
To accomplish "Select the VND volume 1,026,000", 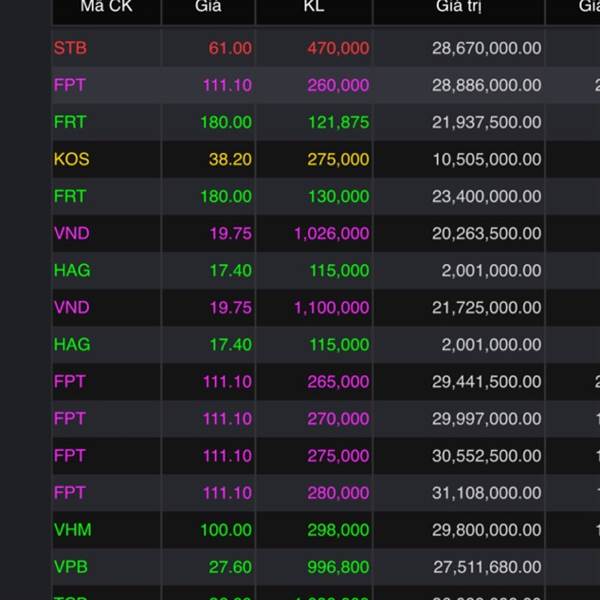I will (332, 233).
